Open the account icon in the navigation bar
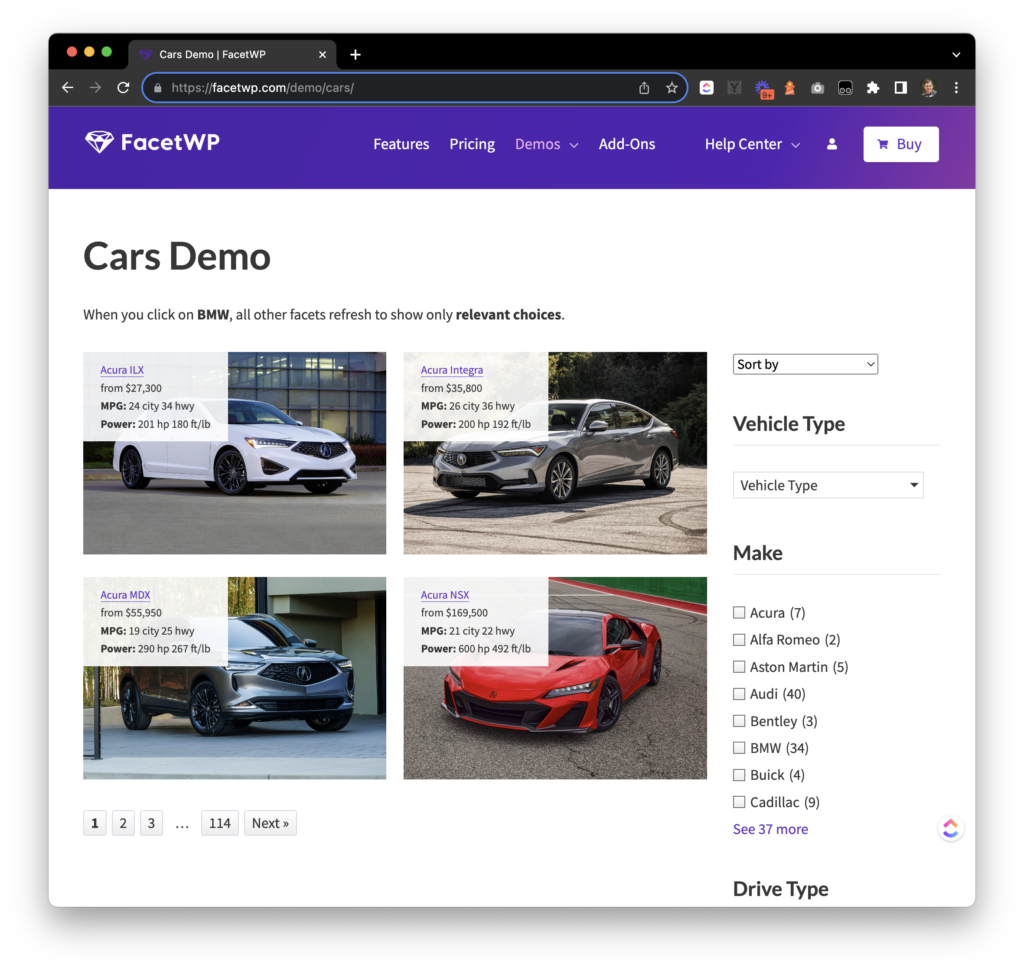The image size is (1024, 971). click(832, 144)
